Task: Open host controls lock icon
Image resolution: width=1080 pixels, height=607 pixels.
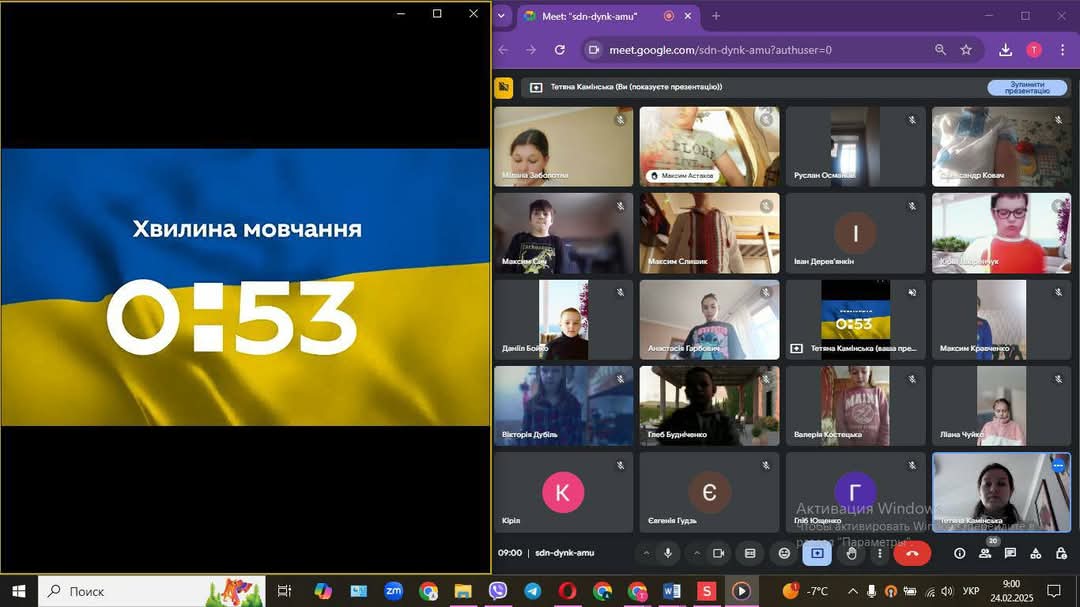Action: (1061, 553)
